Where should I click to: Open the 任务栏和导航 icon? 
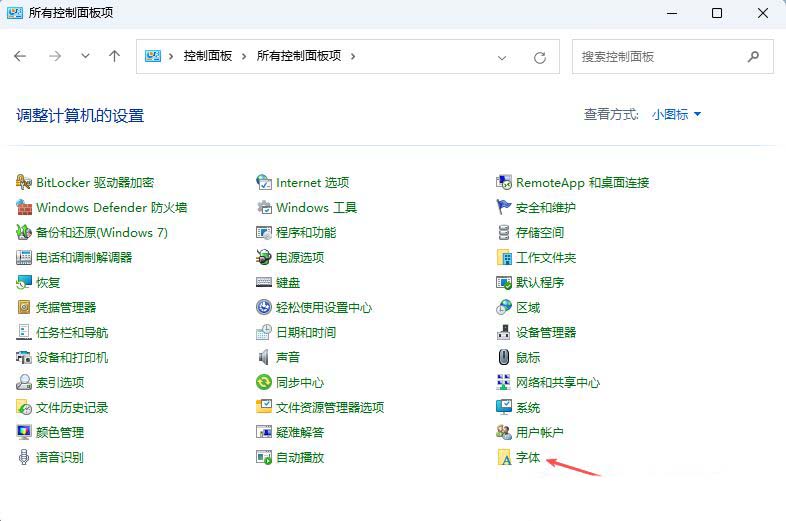pos(24,332)
